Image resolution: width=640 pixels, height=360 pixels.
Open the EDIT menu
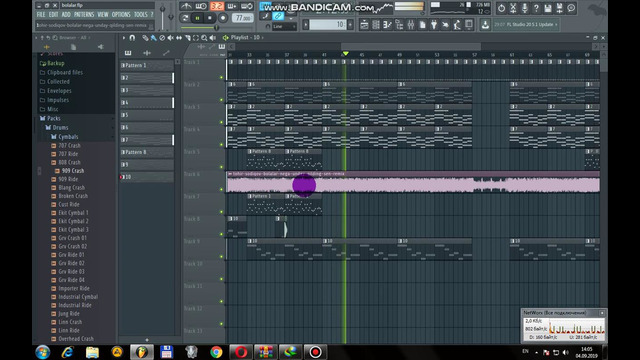pyautogui.click(x=53, y=14)
